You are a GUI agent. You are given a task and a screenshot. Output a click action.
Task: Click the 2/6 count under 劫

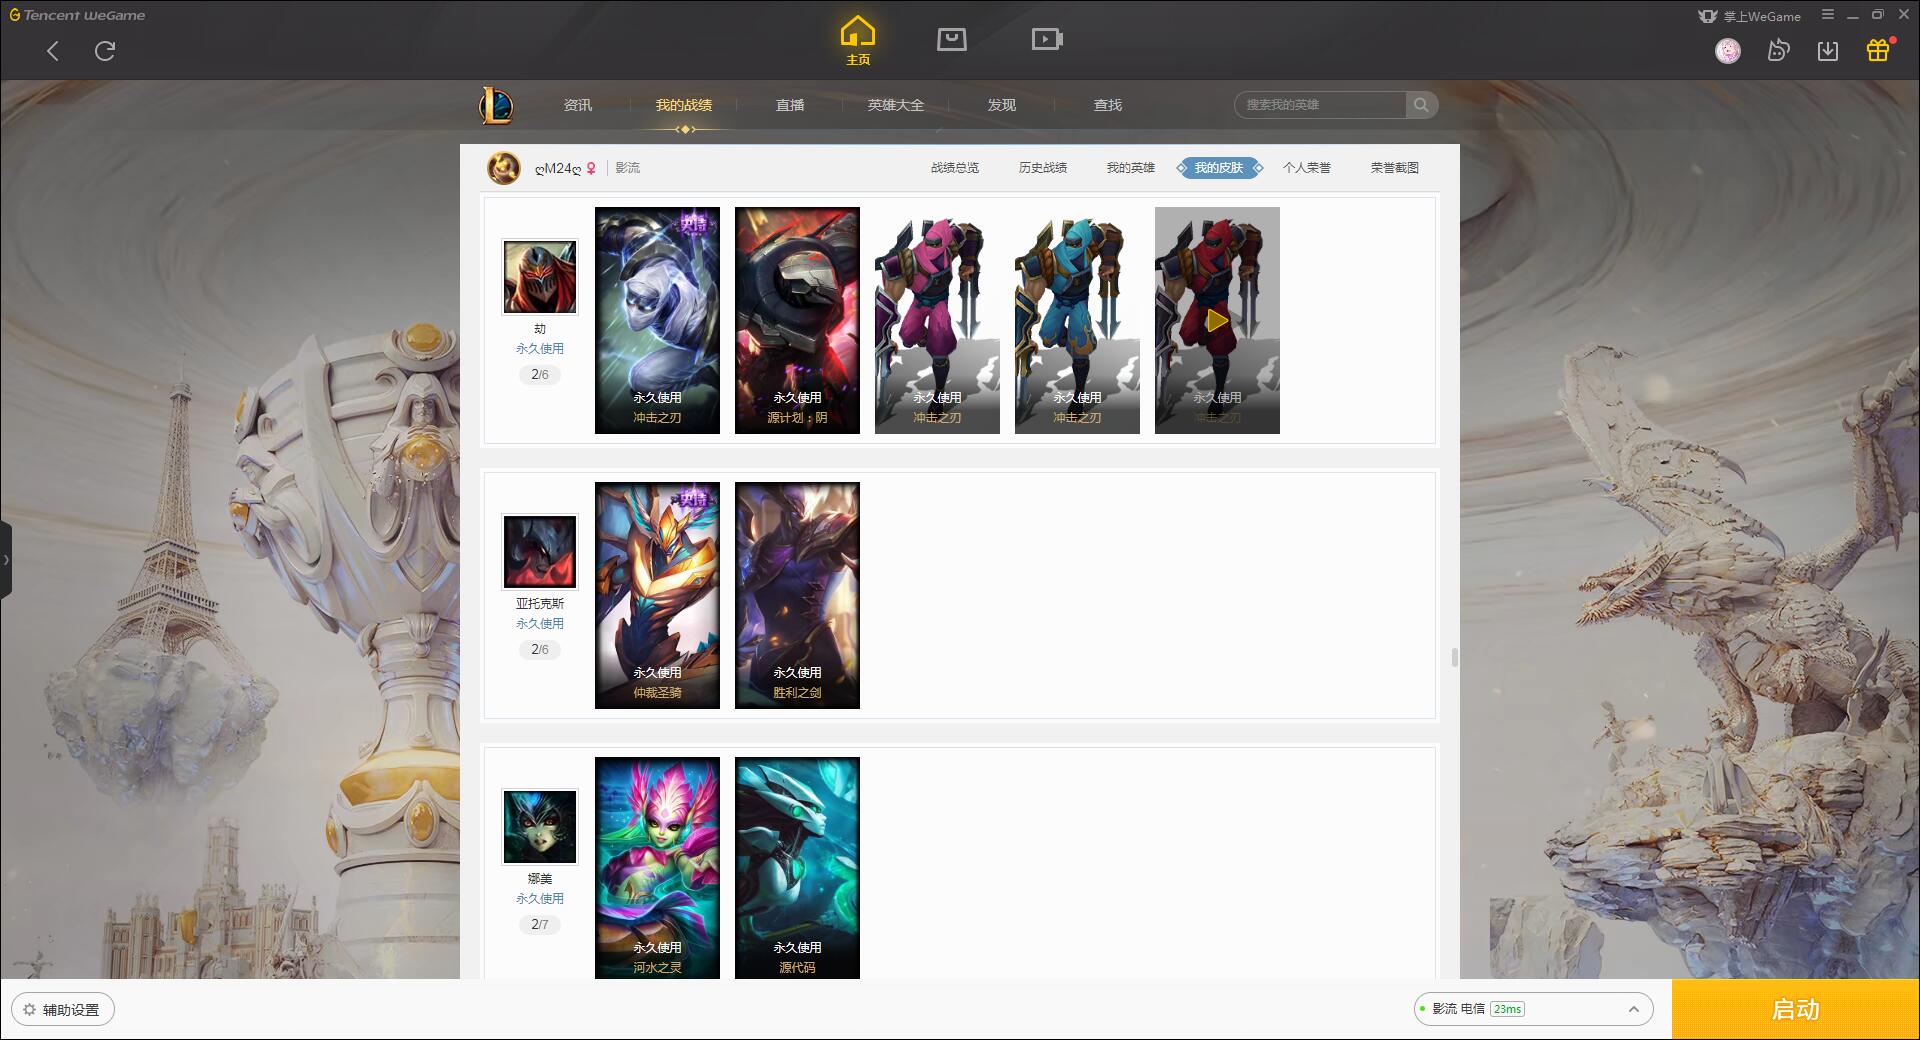coord(540,375)
